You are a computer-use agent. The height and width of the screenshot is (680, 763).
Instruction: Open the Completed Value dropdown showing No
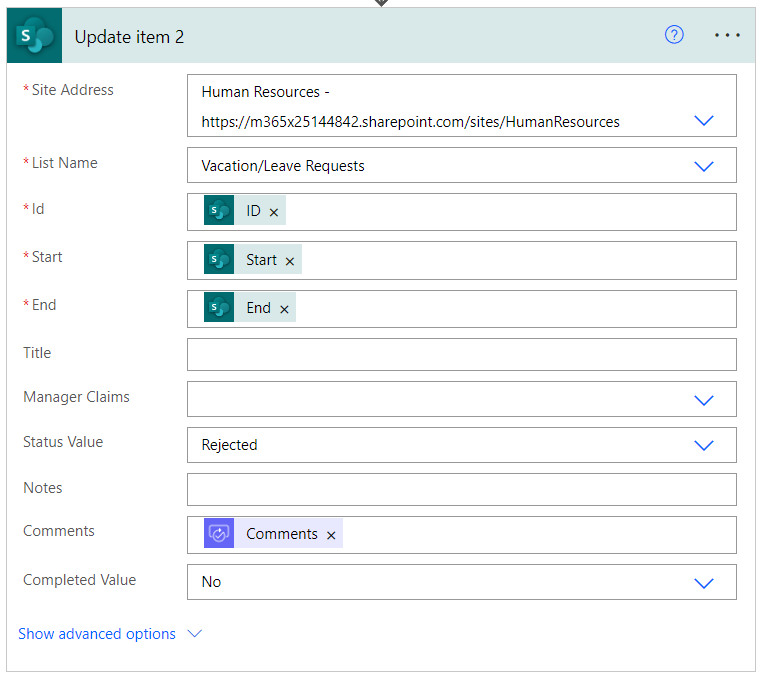(462, 582)
